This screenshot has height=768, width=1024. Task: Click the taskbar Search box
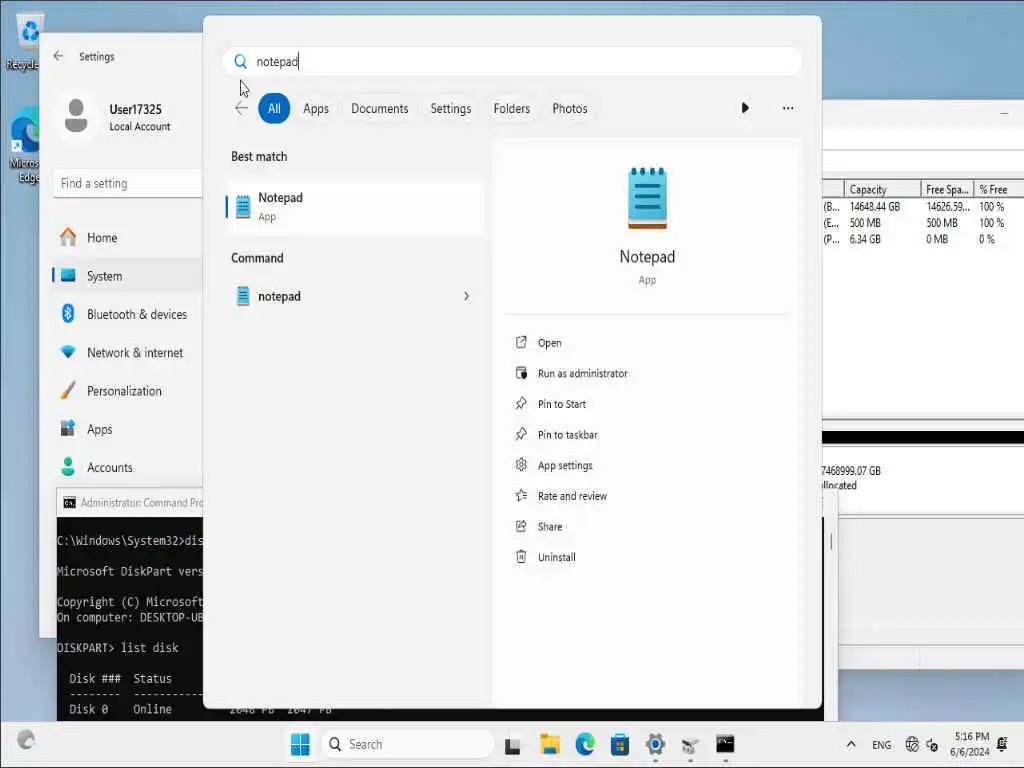[x=408, y=744]
